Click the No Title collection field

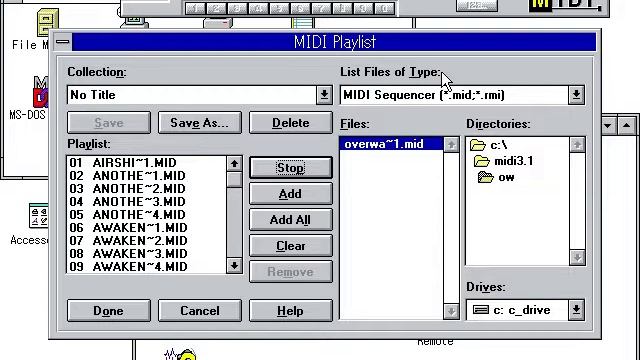[x=191, y=95]
